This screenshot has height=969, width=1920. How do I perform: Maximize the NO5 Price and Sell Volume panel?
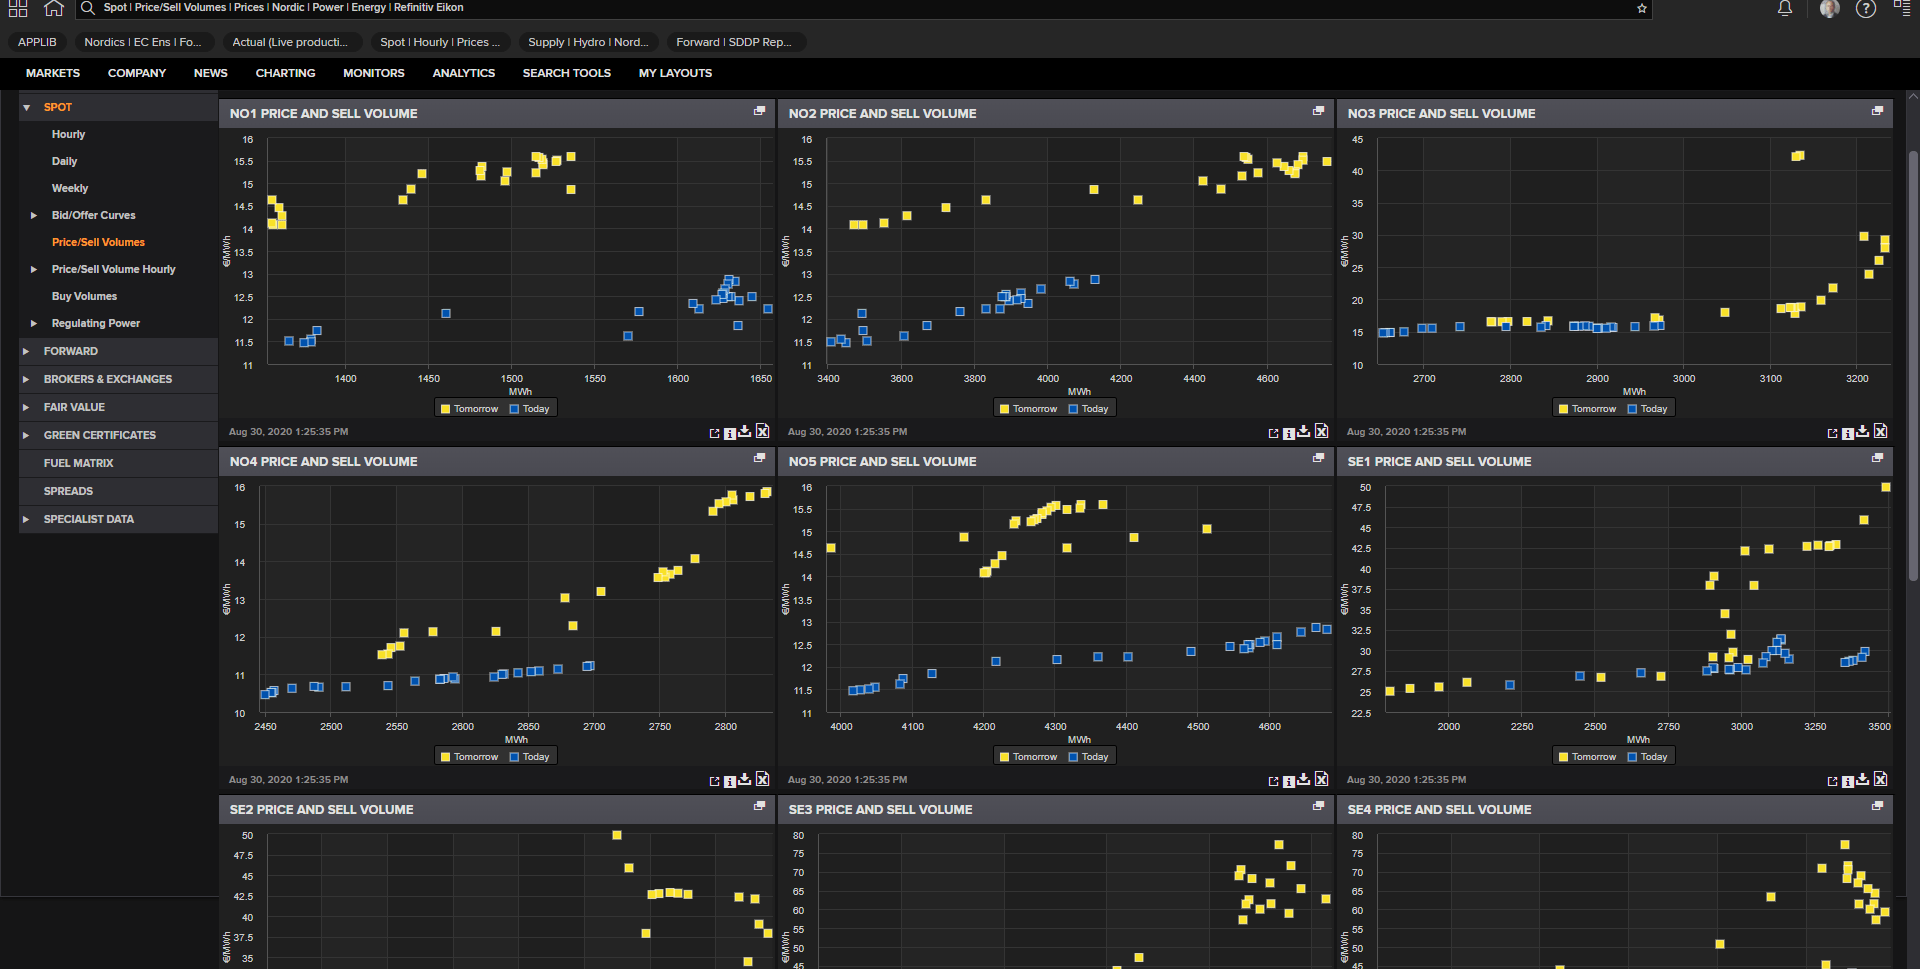click(x=1318, y=458)
